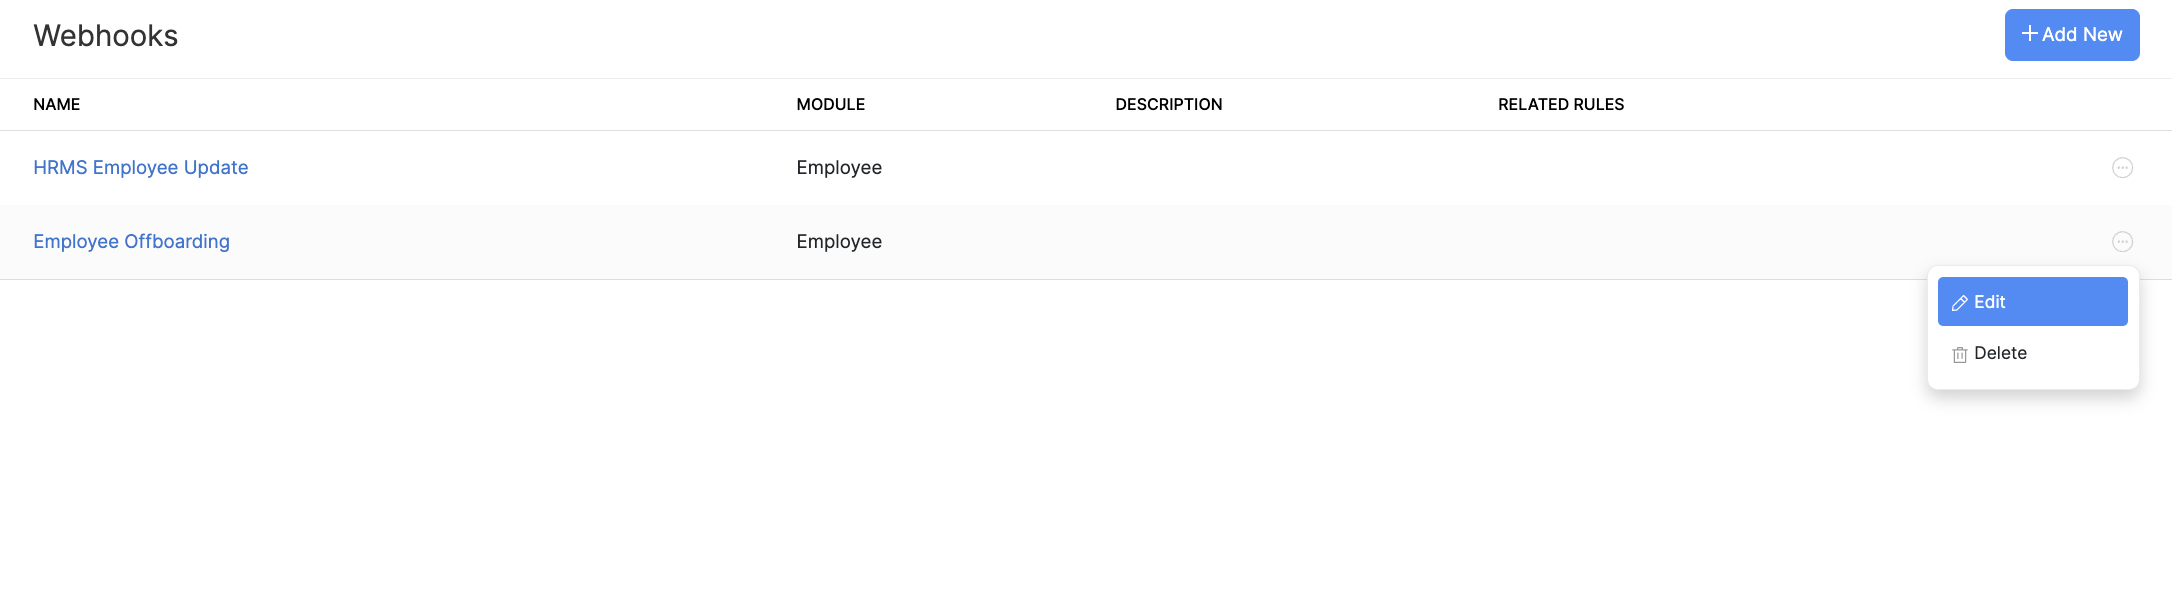Click the Webhooks page title
The height and width of the screenshot is (610, 2172).
click(x=105, y=36)
